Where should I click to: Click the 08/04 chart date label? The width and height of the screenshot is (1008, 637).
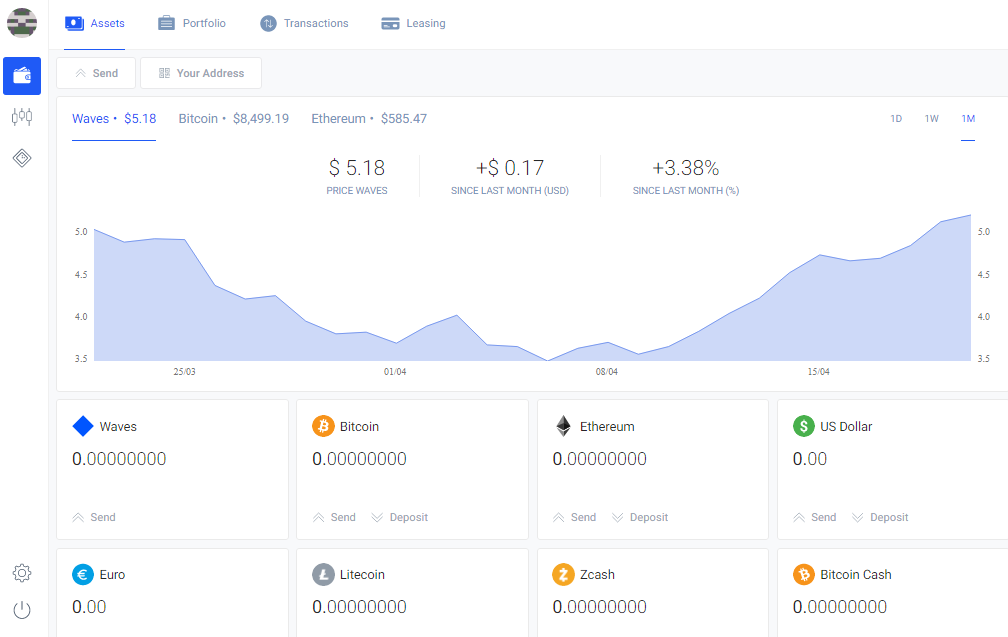click(606, 372)
